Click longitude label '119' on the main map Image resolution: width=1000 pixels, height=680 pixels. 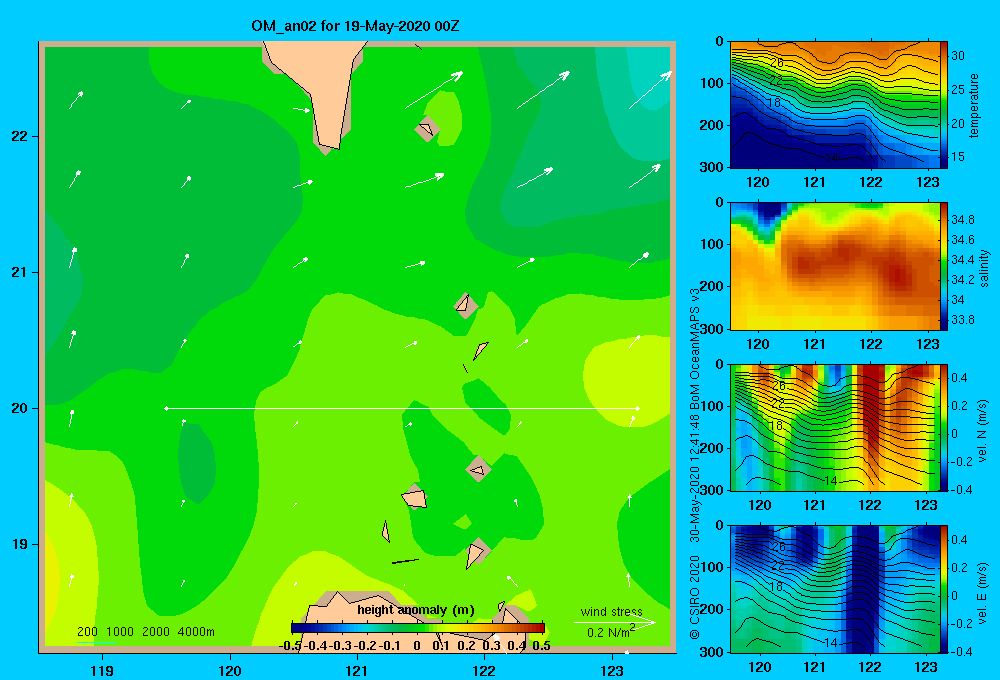click(x=102, y=670)
